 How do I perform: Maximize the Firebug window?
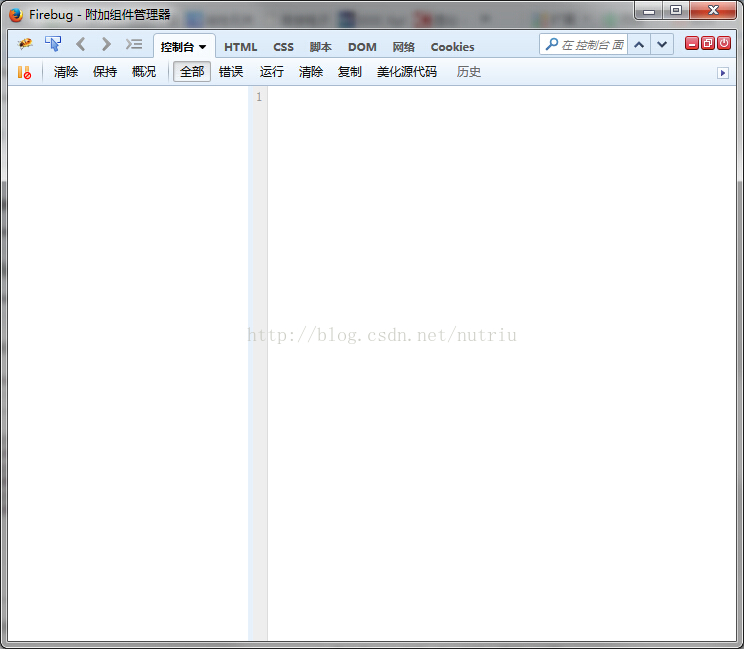(x=676, y=10)
